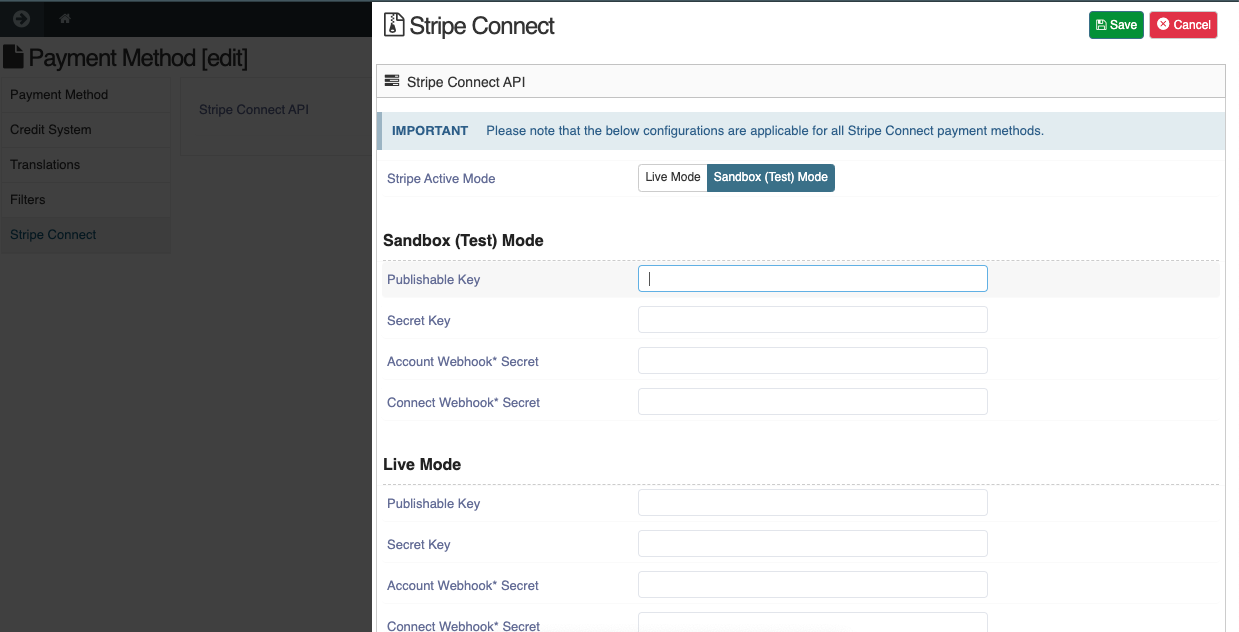Viewport: 1239px width, 632px height.
Task: Click the Stripe Connect API panel header
Action: (800, 82)
